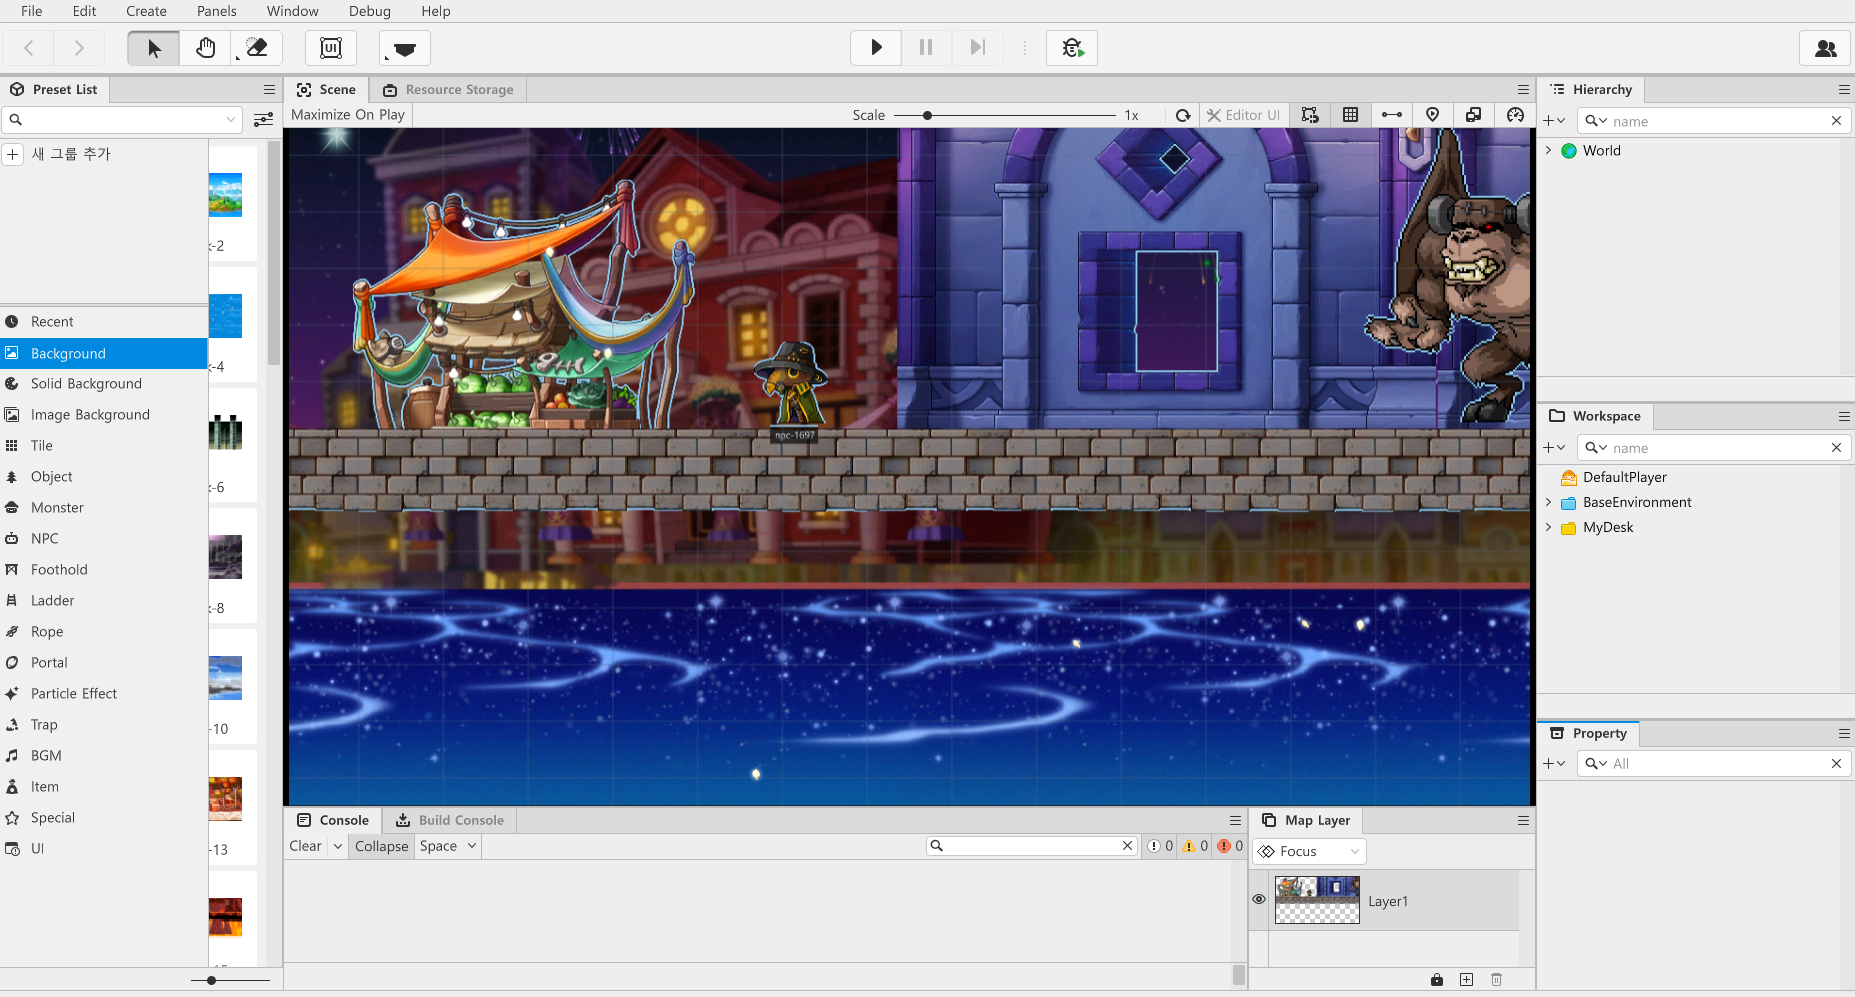Lock the selected map layer
The width and height of the screenshot is (1855, 997).
[1437, 980]
